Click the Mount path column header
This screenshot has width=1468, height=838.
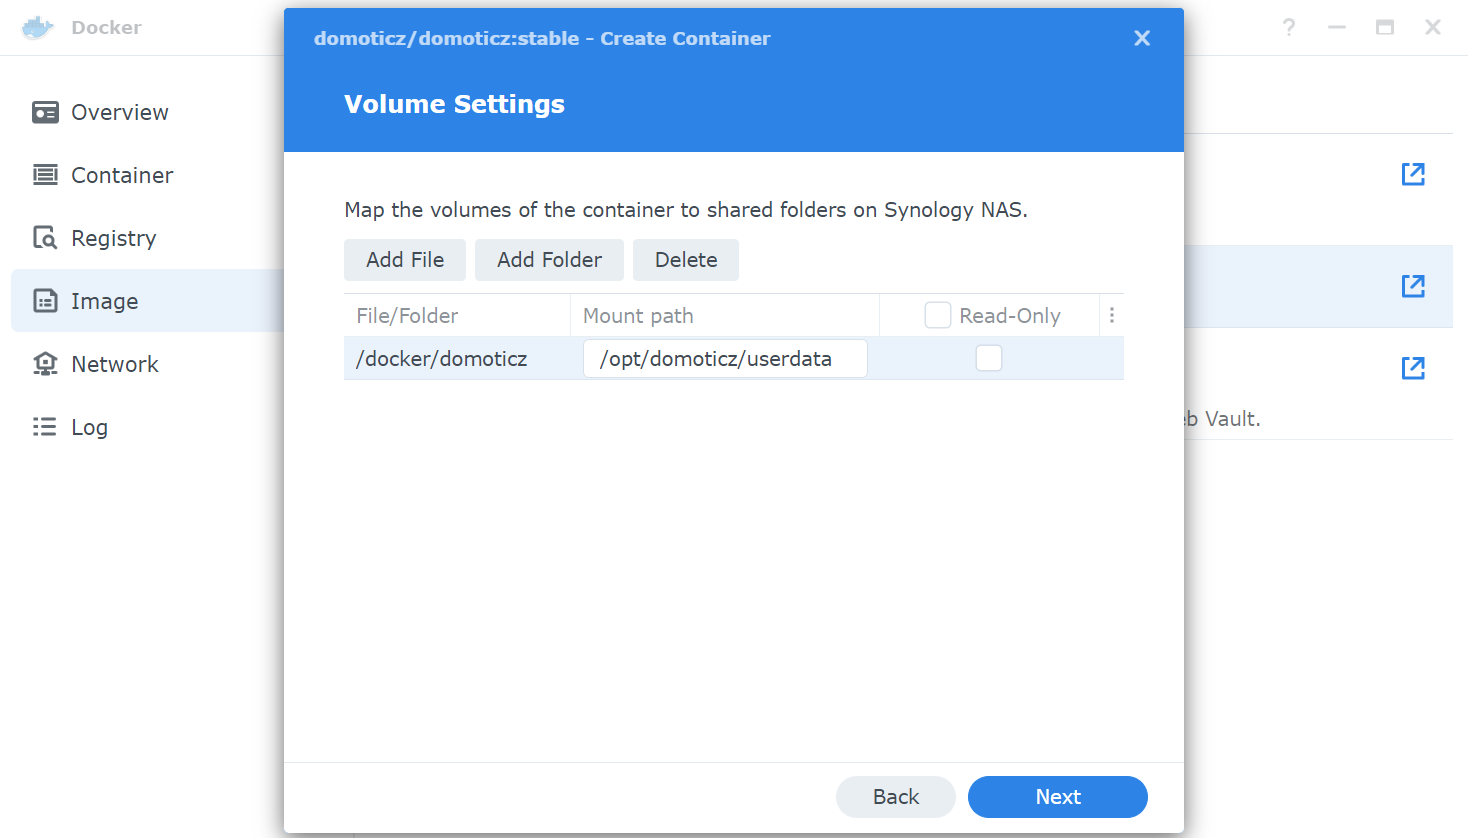pyautogui.click(x=725, y=315)
